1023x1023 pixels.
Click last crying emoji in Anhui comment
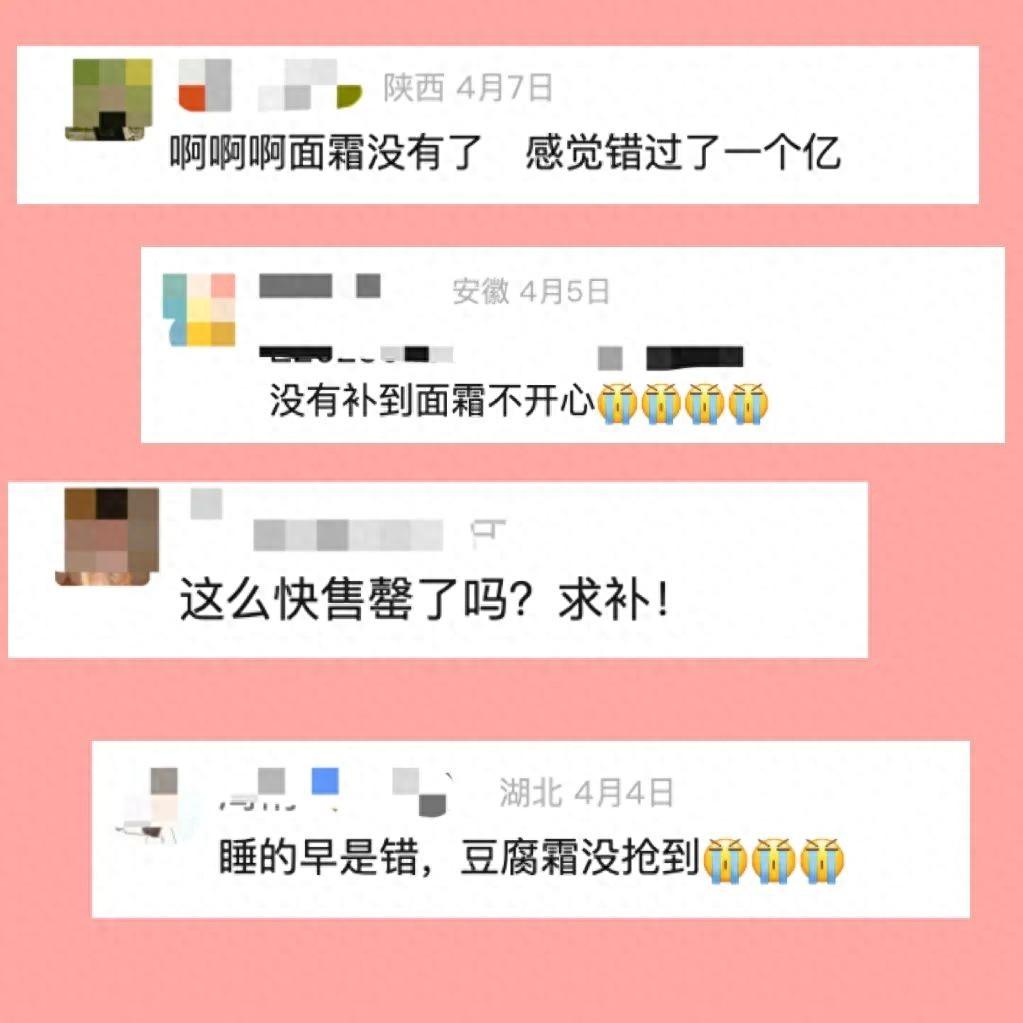pyautogui.click(x=748, y=403)
